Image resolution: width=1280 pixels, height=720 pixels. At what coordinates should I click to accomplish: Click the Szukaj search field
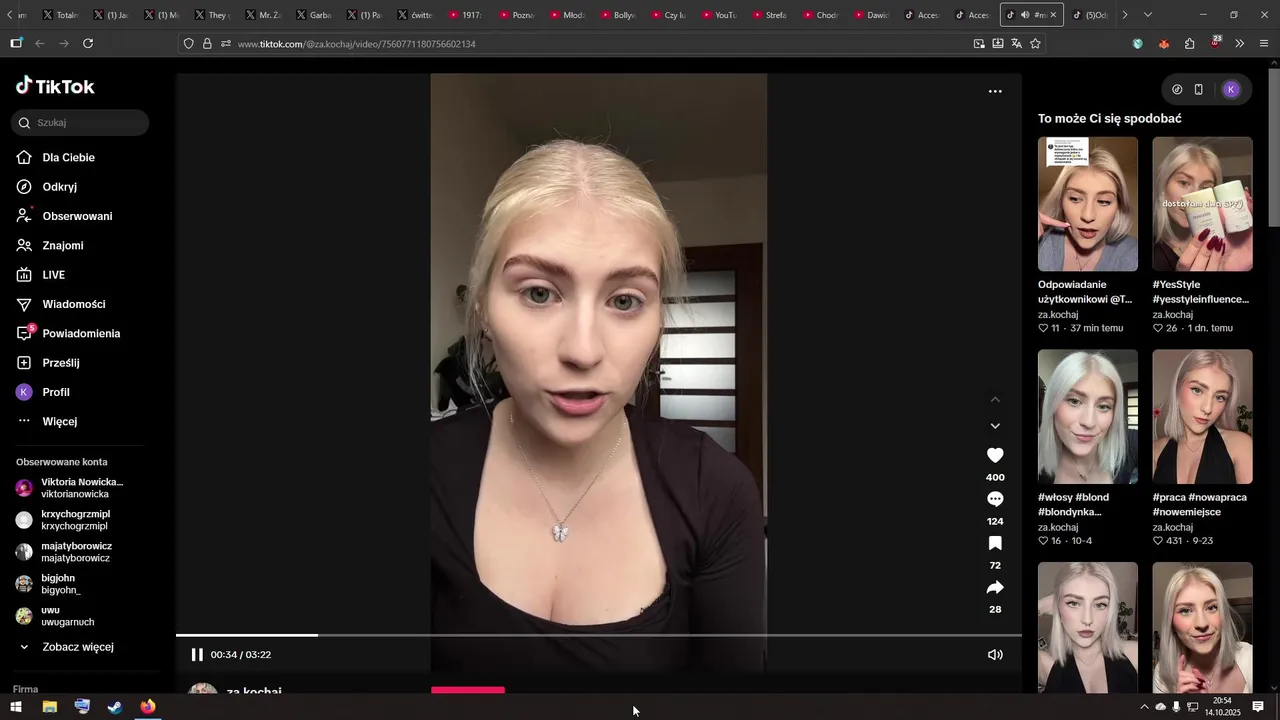point(80,123)
